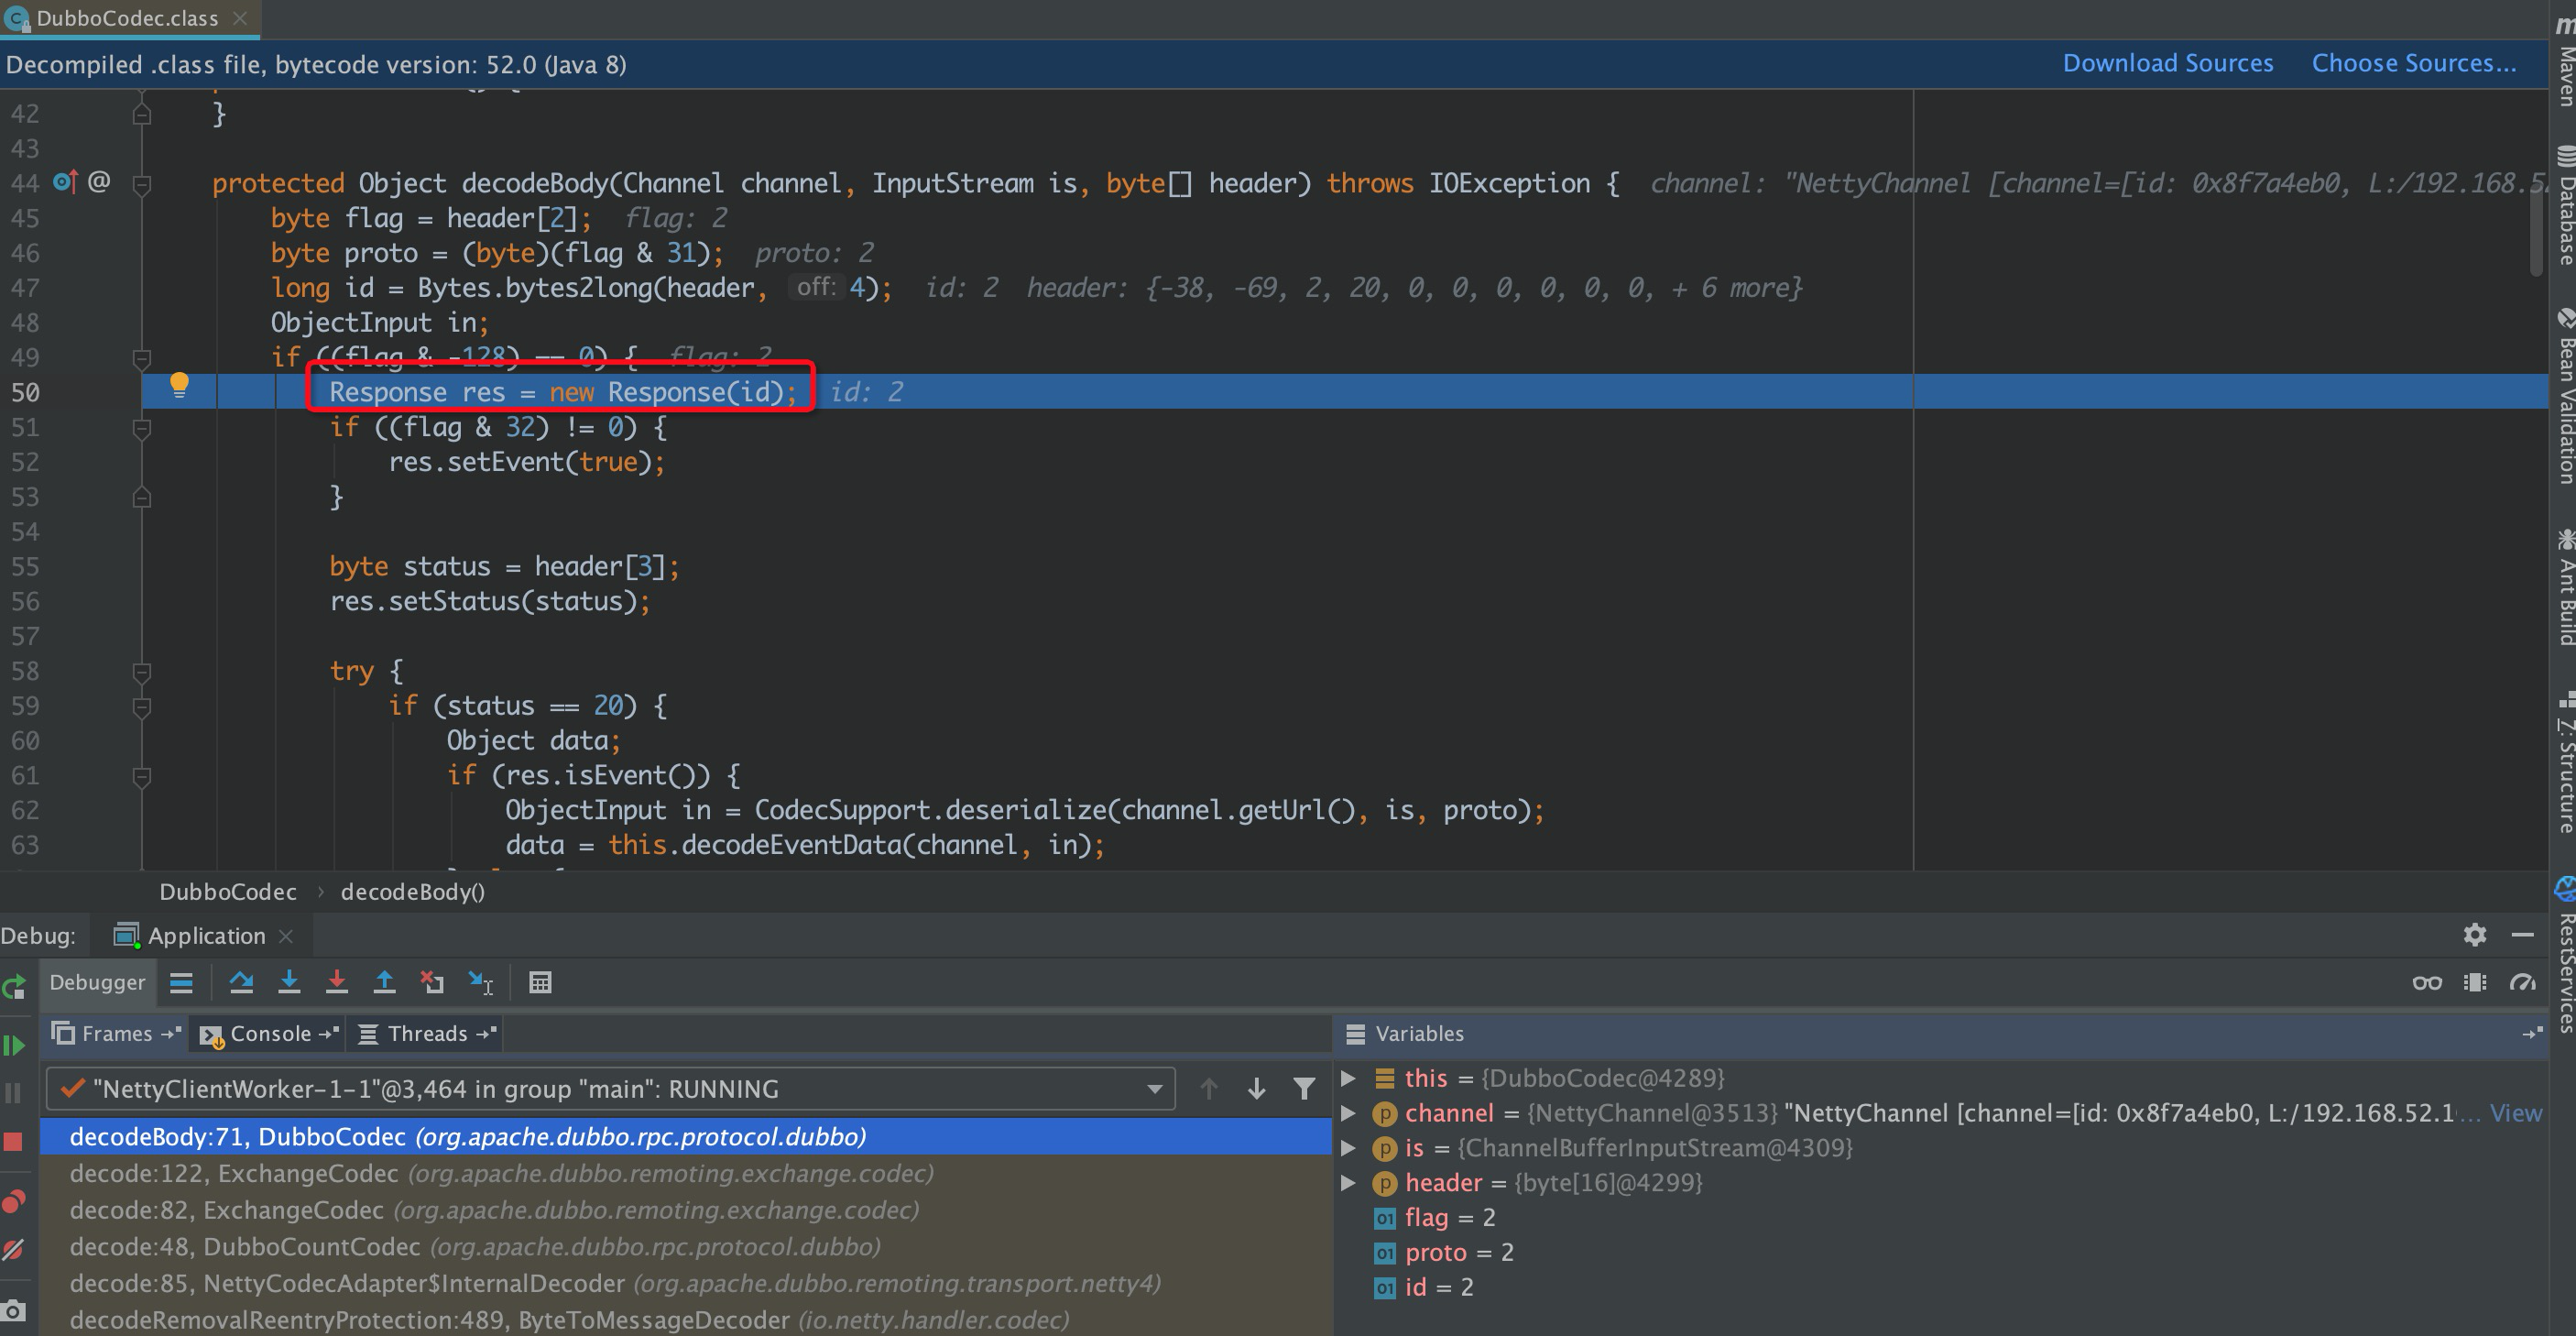Viewport: 2576px width, 1336px height.
Task: Click the Run to Cursor icon
Action: coord(481,983)
